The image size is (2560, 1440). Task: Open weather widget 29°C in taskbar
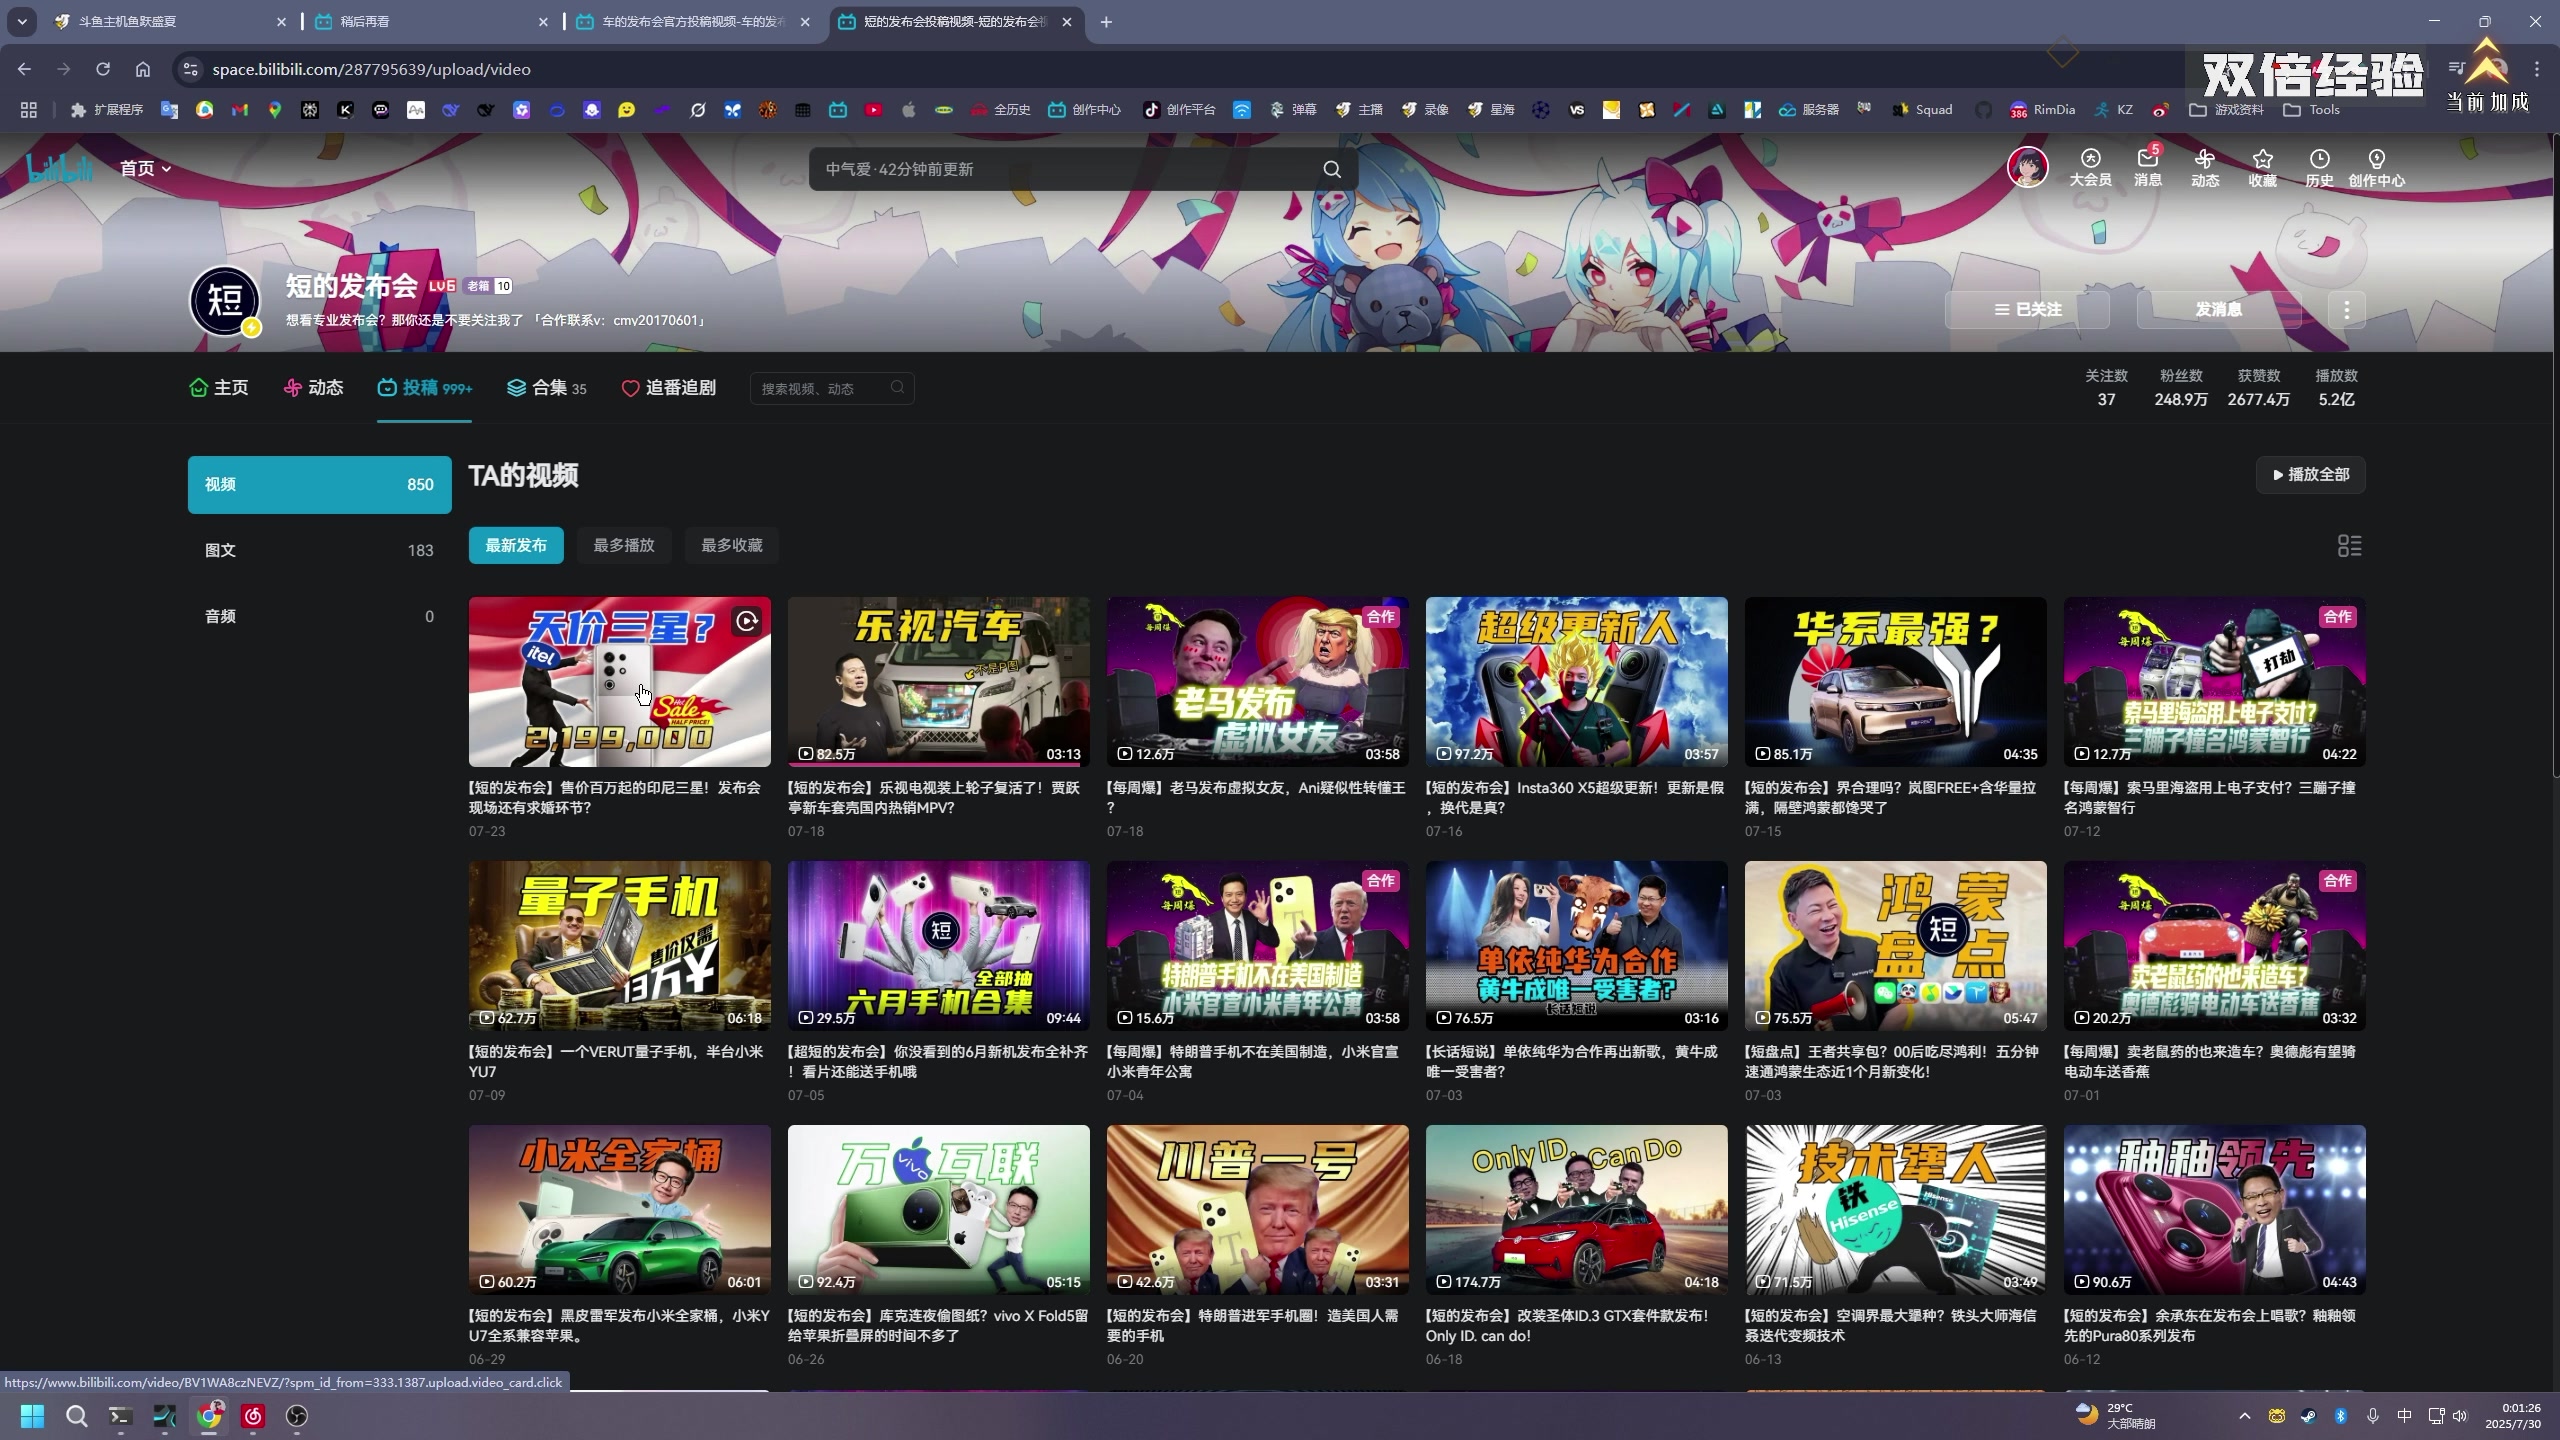(x=2116, y=1416)
